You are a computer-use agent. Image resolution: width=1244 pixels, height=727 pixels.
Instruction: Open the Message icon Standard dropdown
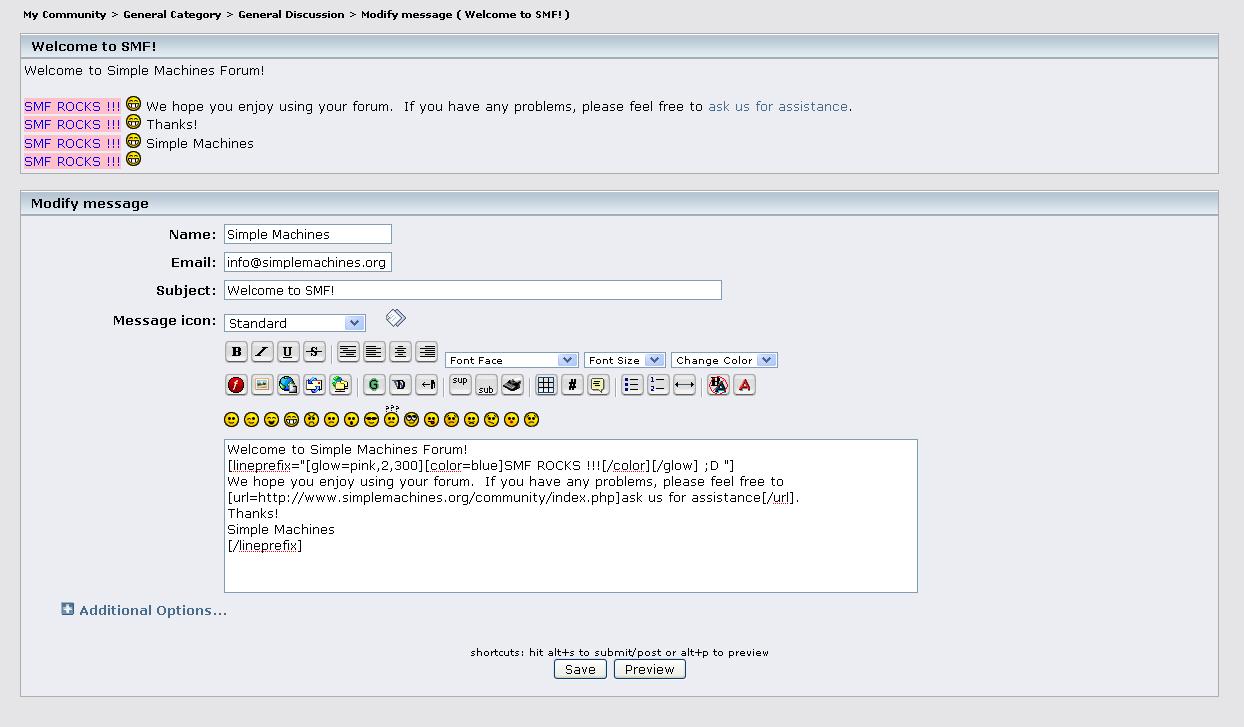295,323
